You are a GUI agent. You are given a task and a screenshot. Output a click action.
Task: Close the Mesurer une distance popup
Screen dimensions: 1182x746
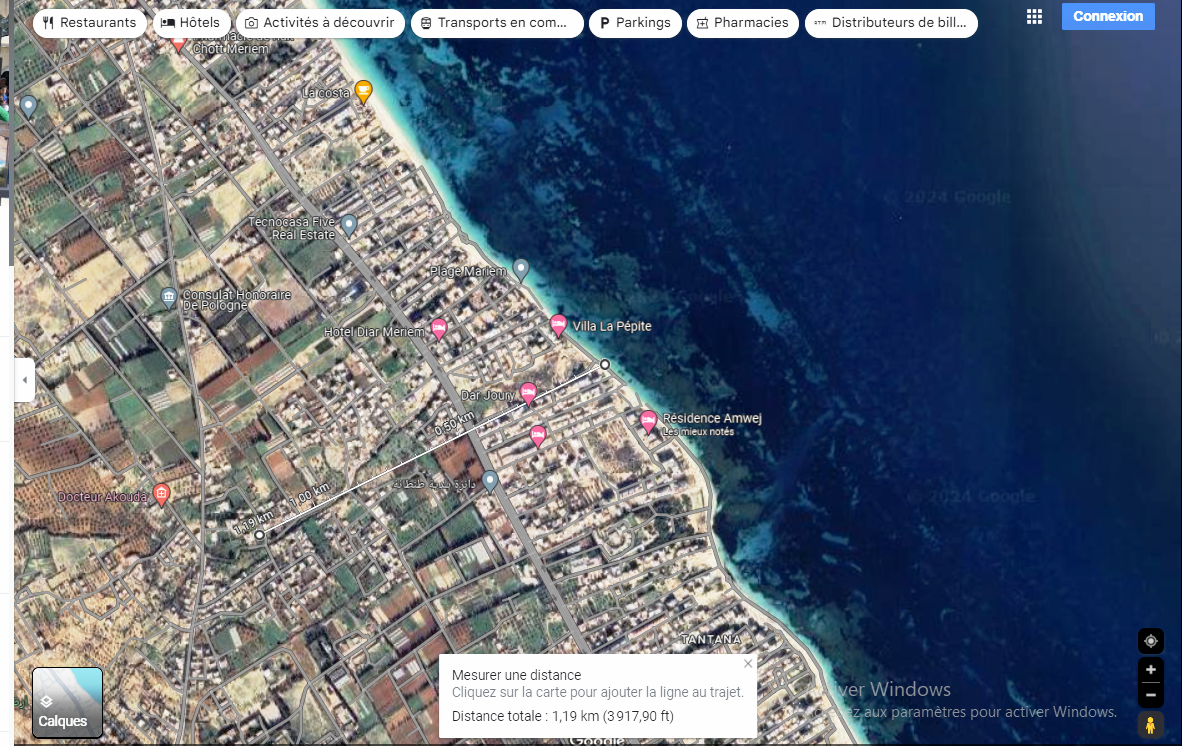(x=747, y=664)
